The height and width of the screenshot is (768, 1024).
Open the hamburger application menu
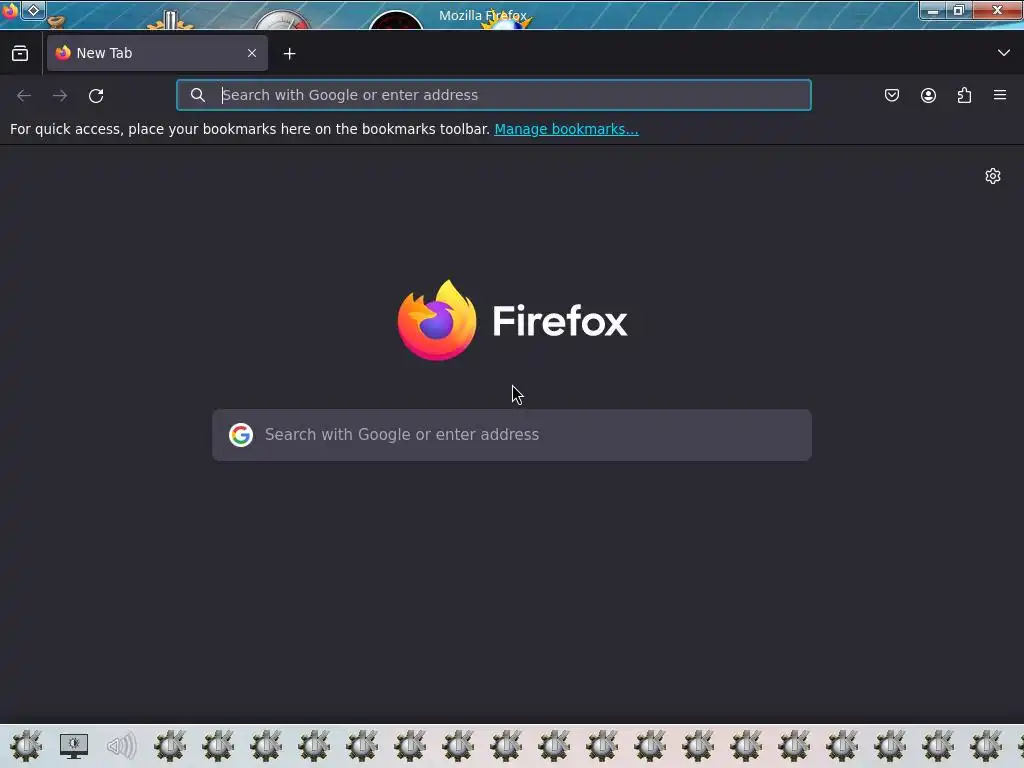(x=1000, y=95)
